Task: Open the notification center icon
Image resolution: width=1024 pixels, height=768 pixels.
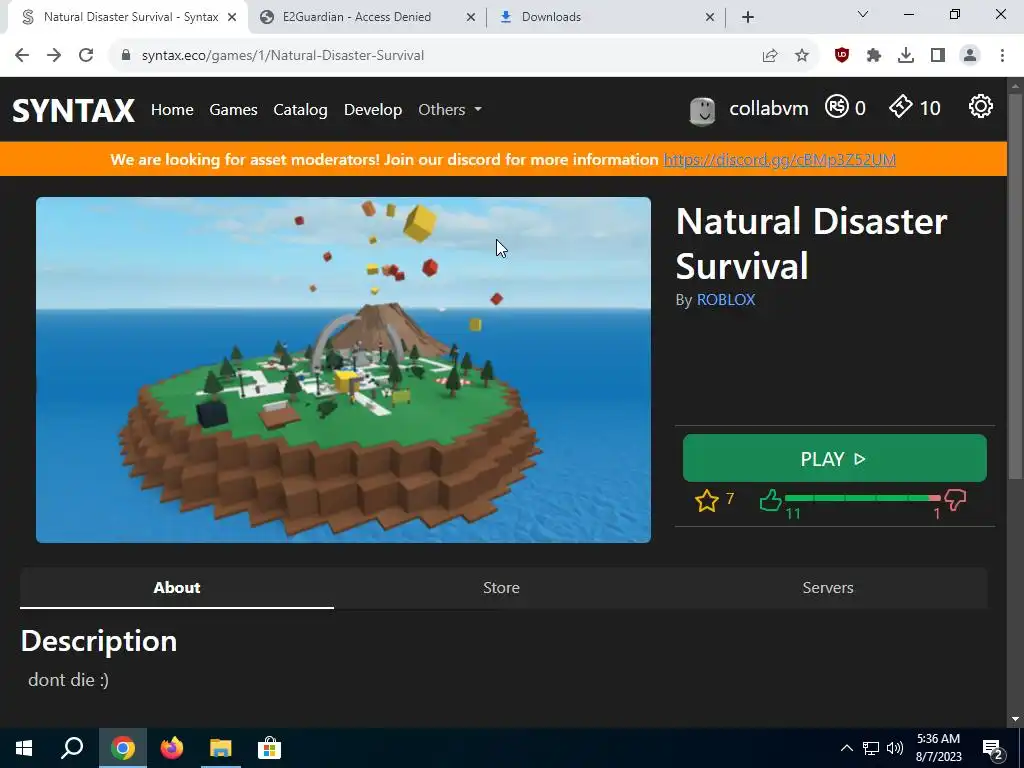Action: (993, 749)
